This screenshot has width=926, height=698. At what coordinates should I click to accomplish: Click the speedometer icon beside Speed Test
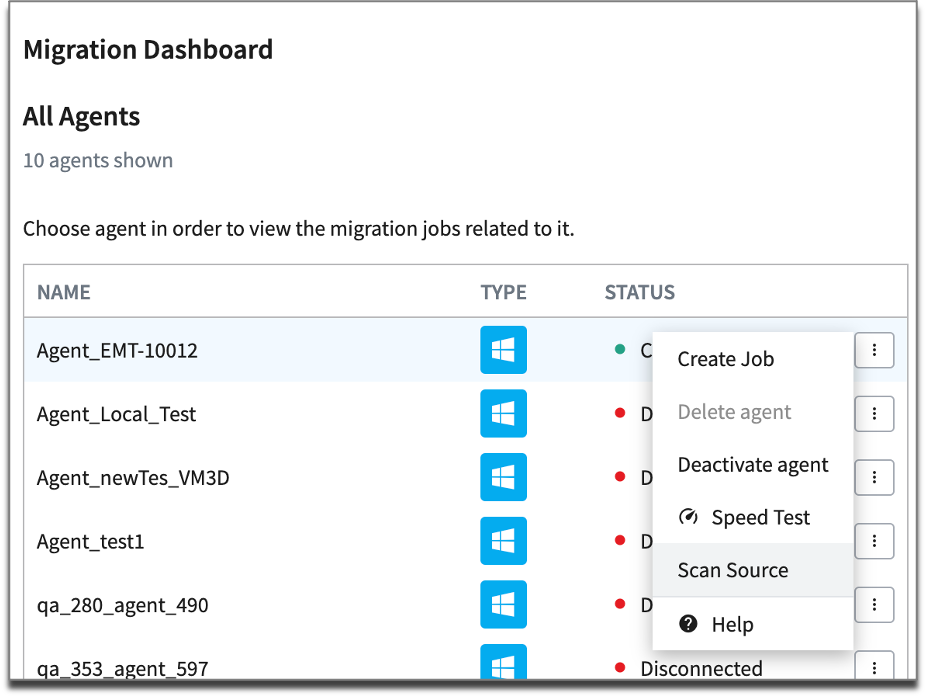(x=688, y=517)
